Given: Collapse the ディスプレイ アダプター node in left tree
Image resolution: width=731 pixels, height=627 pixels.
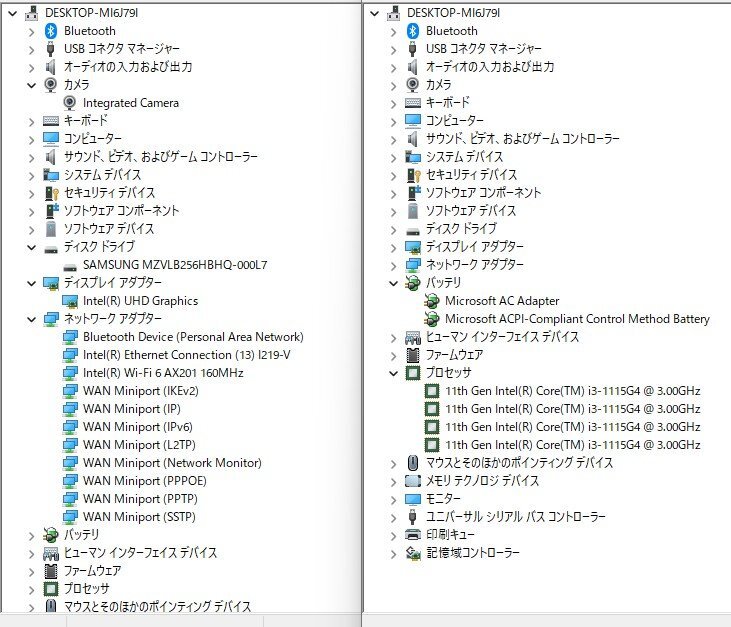Looking at the screenshot, I should (x=31, y=283).
